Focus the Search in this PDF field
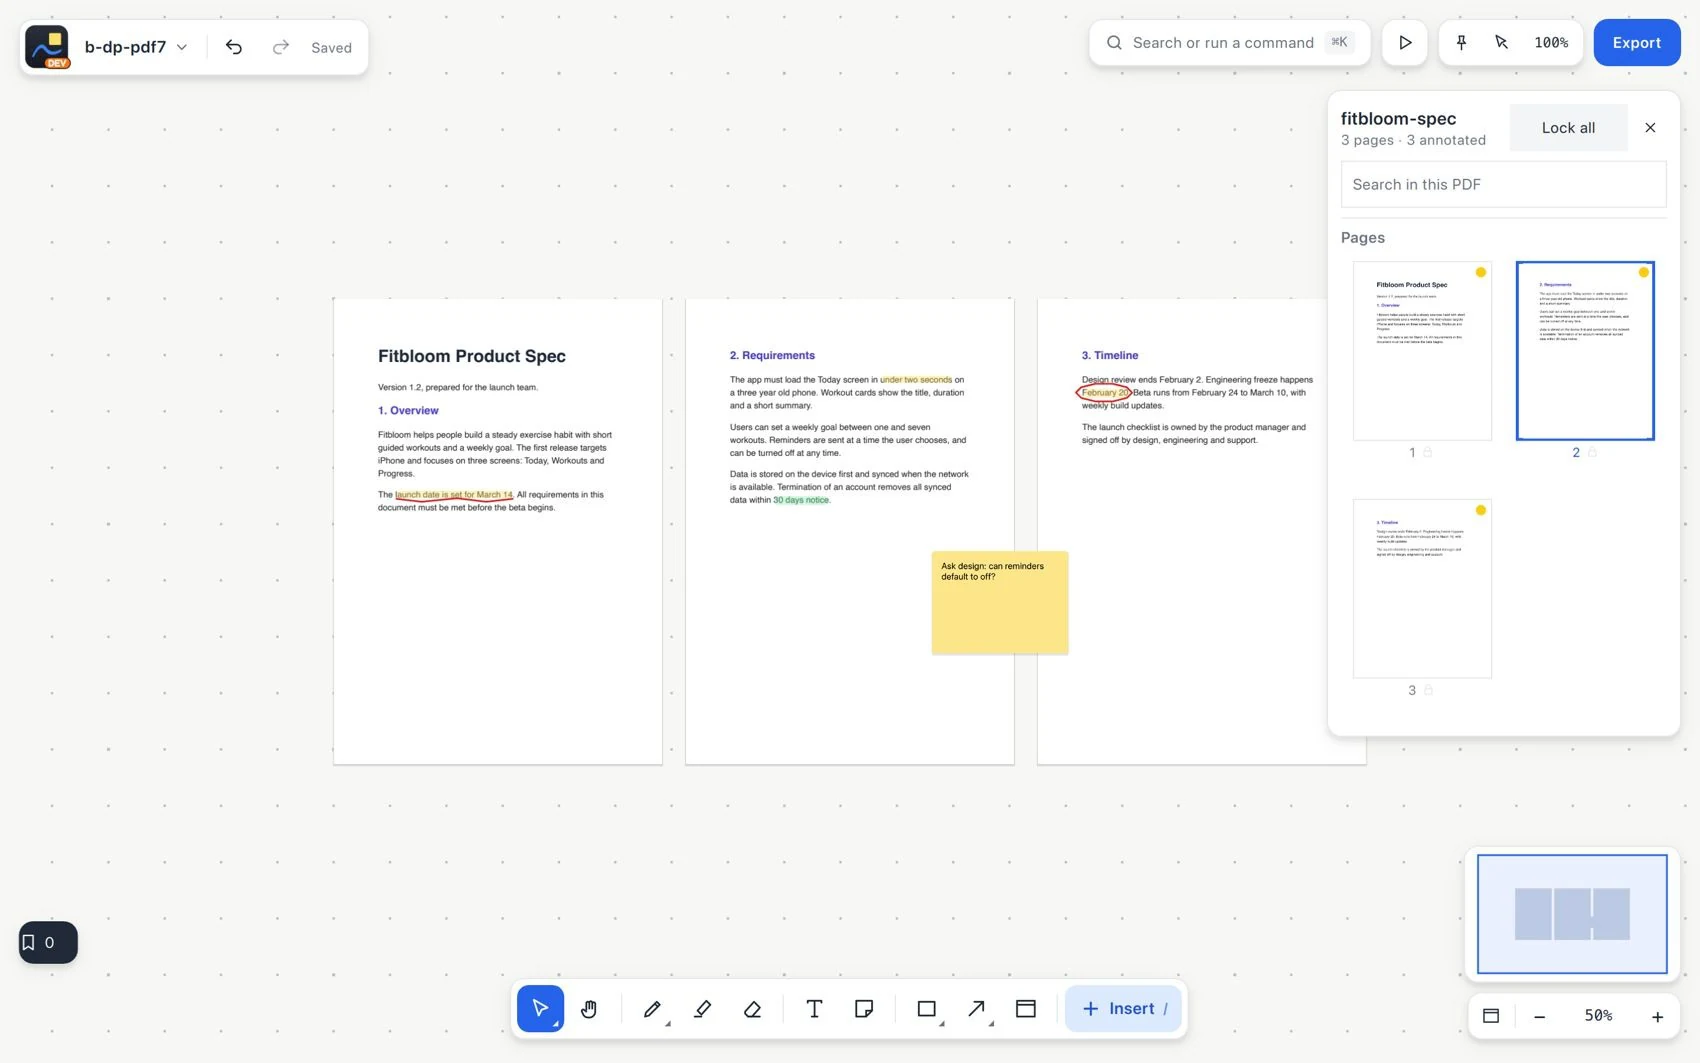 [1503, 184]
